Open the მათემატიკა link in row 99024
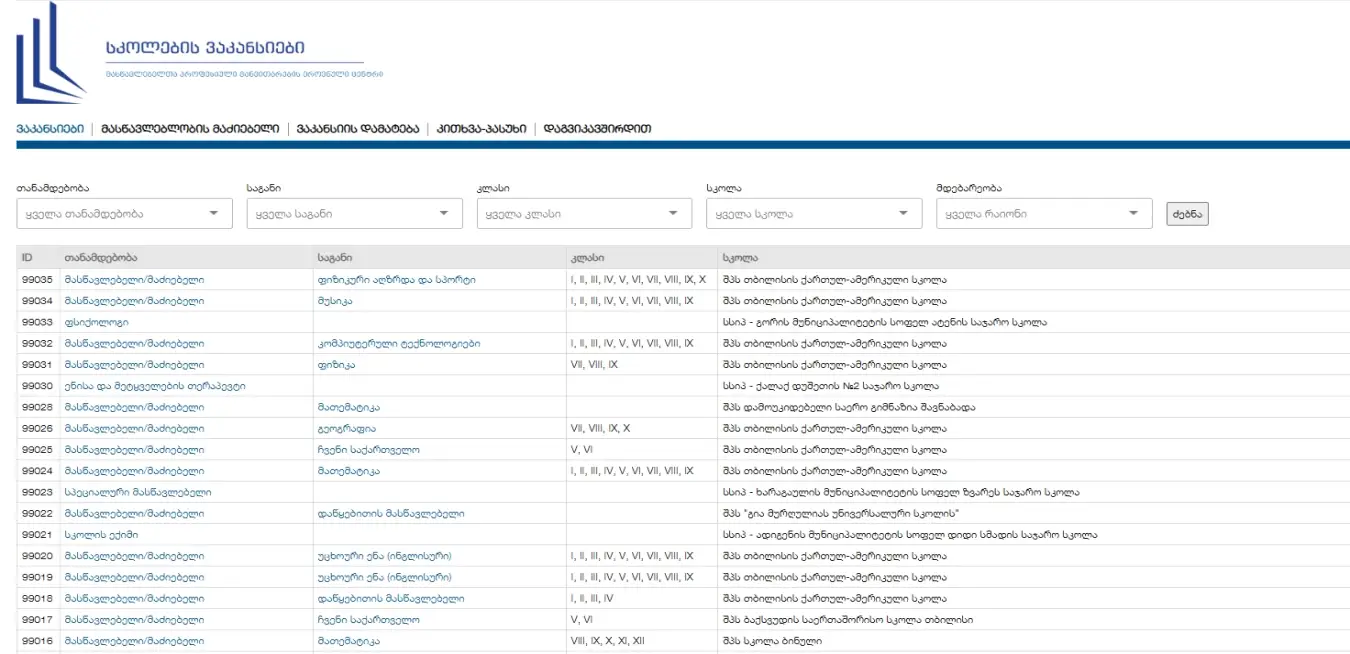The height and width of the screenshot is (654, 1350). point(348,471)
